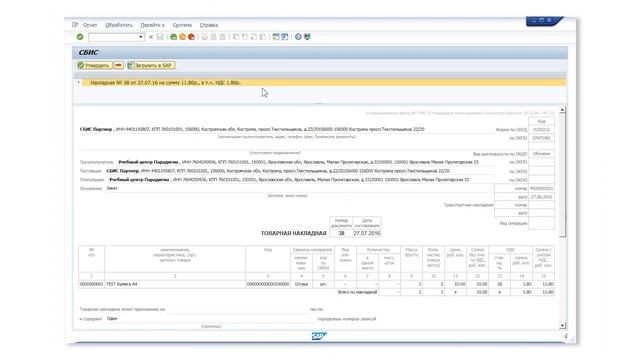The image size is (640, 360).
Task: Click the Next Page icon
Action: [254, 37]
